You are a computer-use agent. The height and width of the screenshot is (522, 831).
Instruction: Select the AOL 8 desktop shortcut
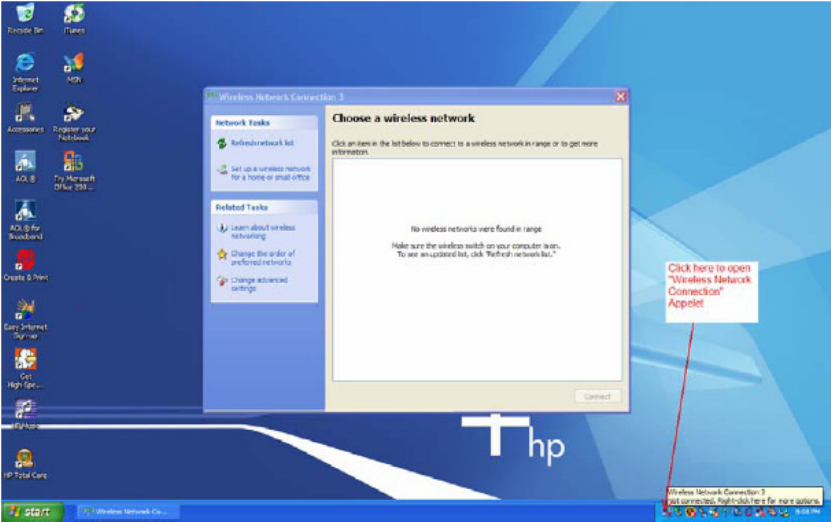tap(25, 166)
